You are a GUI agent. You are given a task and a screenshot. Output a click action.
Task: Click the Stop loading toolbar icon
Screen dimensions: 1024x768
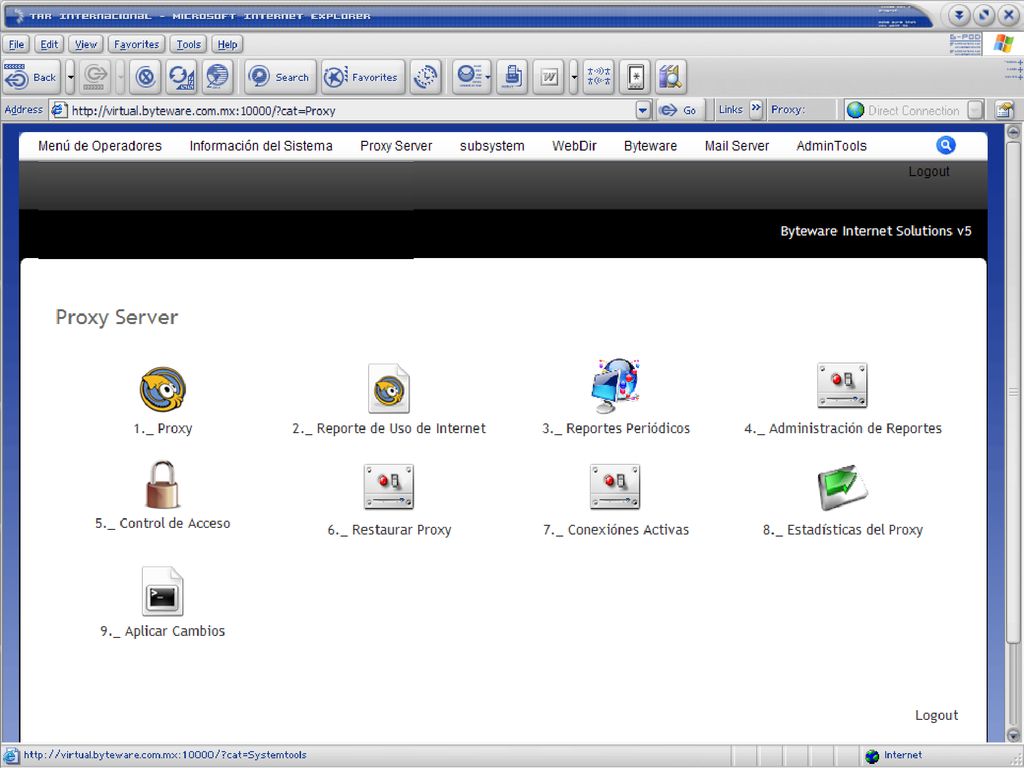[146, 77]
